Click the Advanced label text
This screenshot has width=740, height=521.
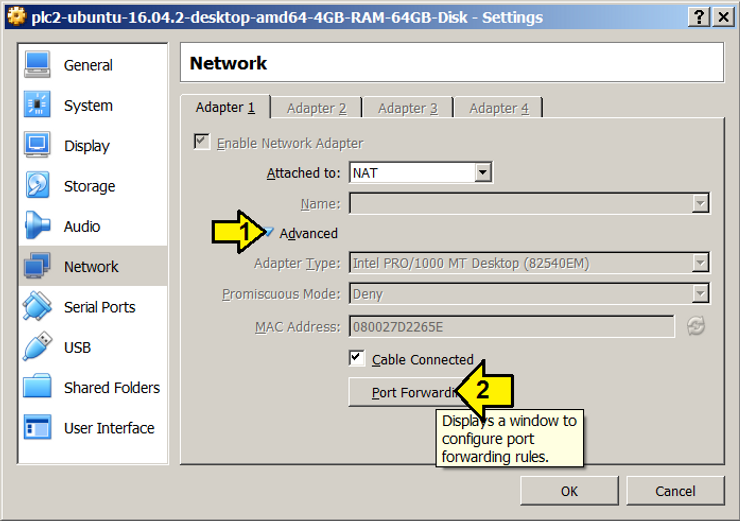tap(308, 233)
